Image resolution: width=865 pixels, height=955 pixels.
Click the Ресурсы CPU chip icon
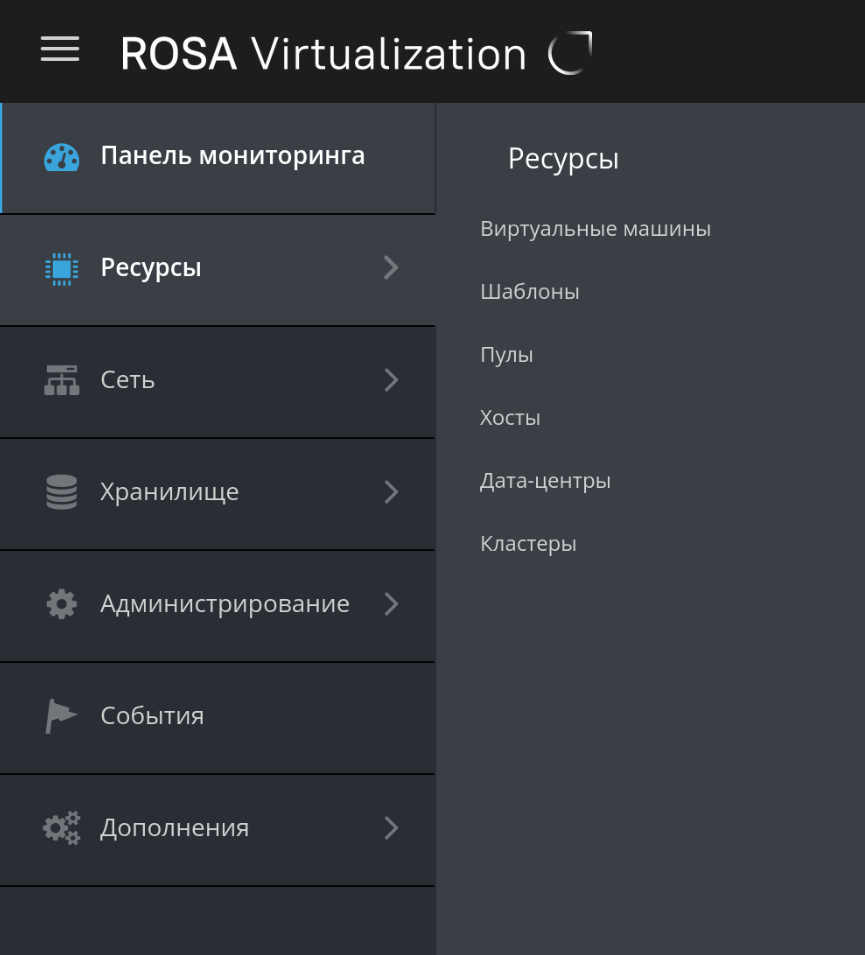(x=61, y=268)
